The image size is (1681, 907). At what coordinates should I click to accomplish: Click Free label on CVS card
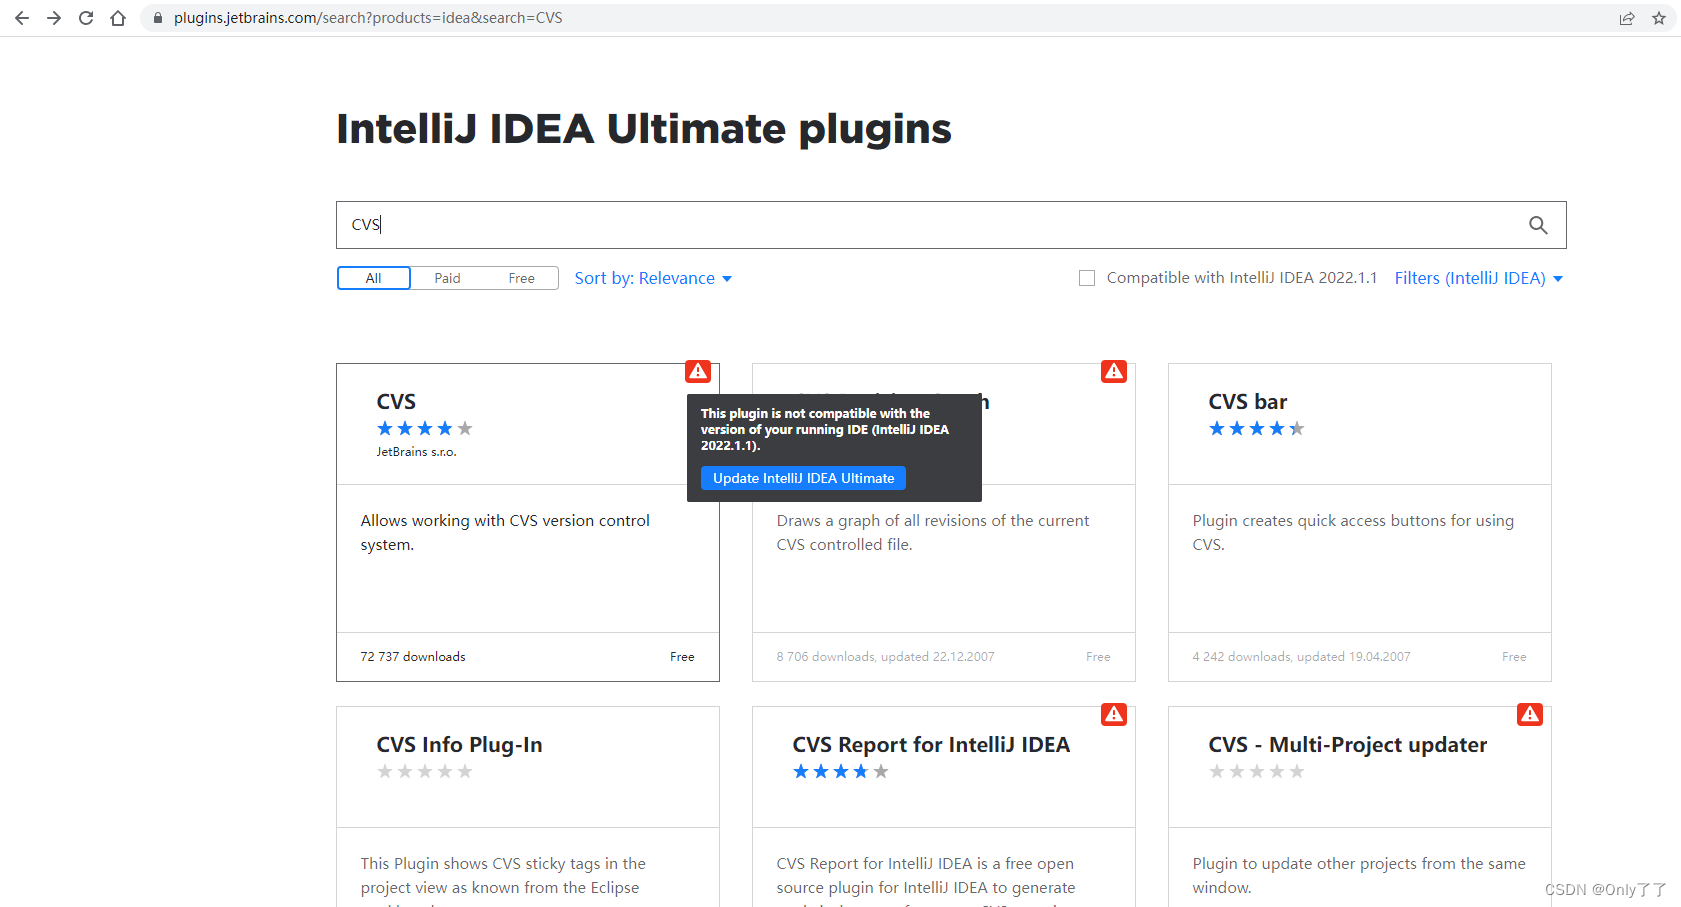point(682,657)
